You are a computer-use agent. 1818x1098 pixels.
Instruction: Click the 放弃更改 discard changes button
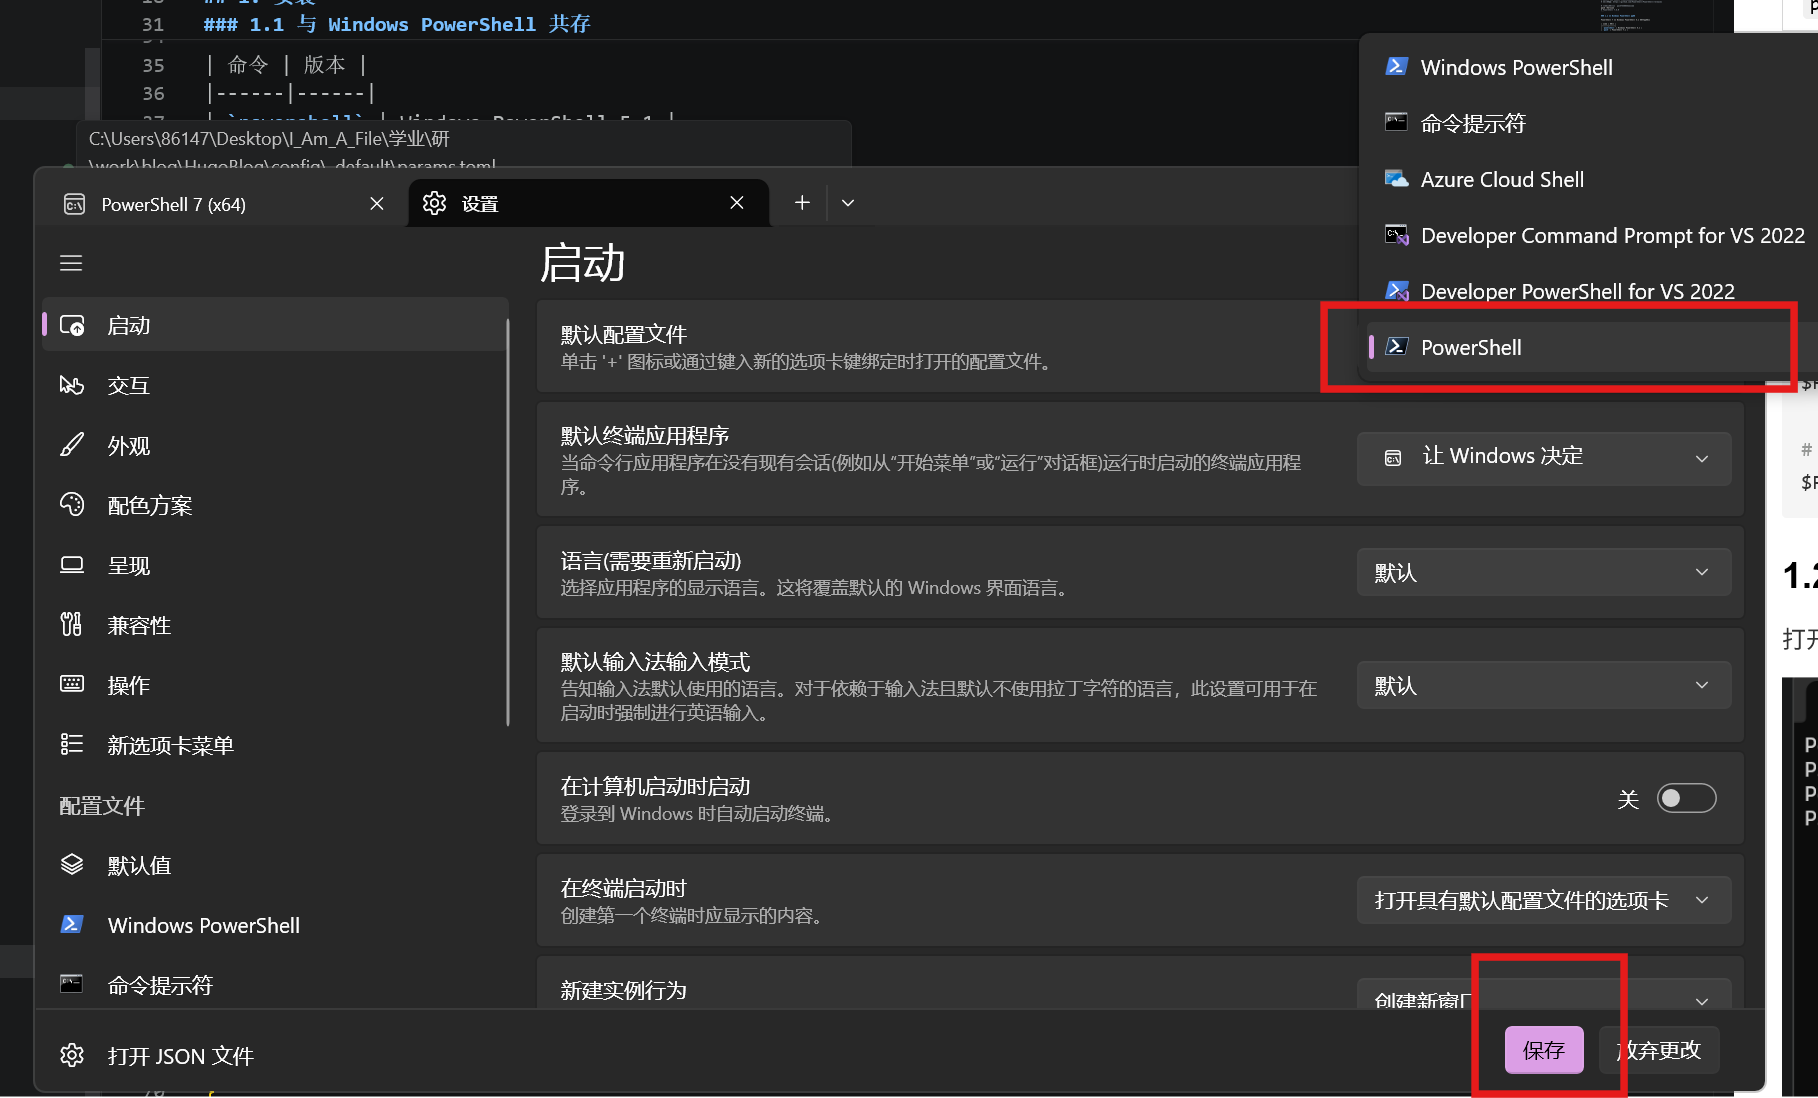(x=1658, y=1050)
